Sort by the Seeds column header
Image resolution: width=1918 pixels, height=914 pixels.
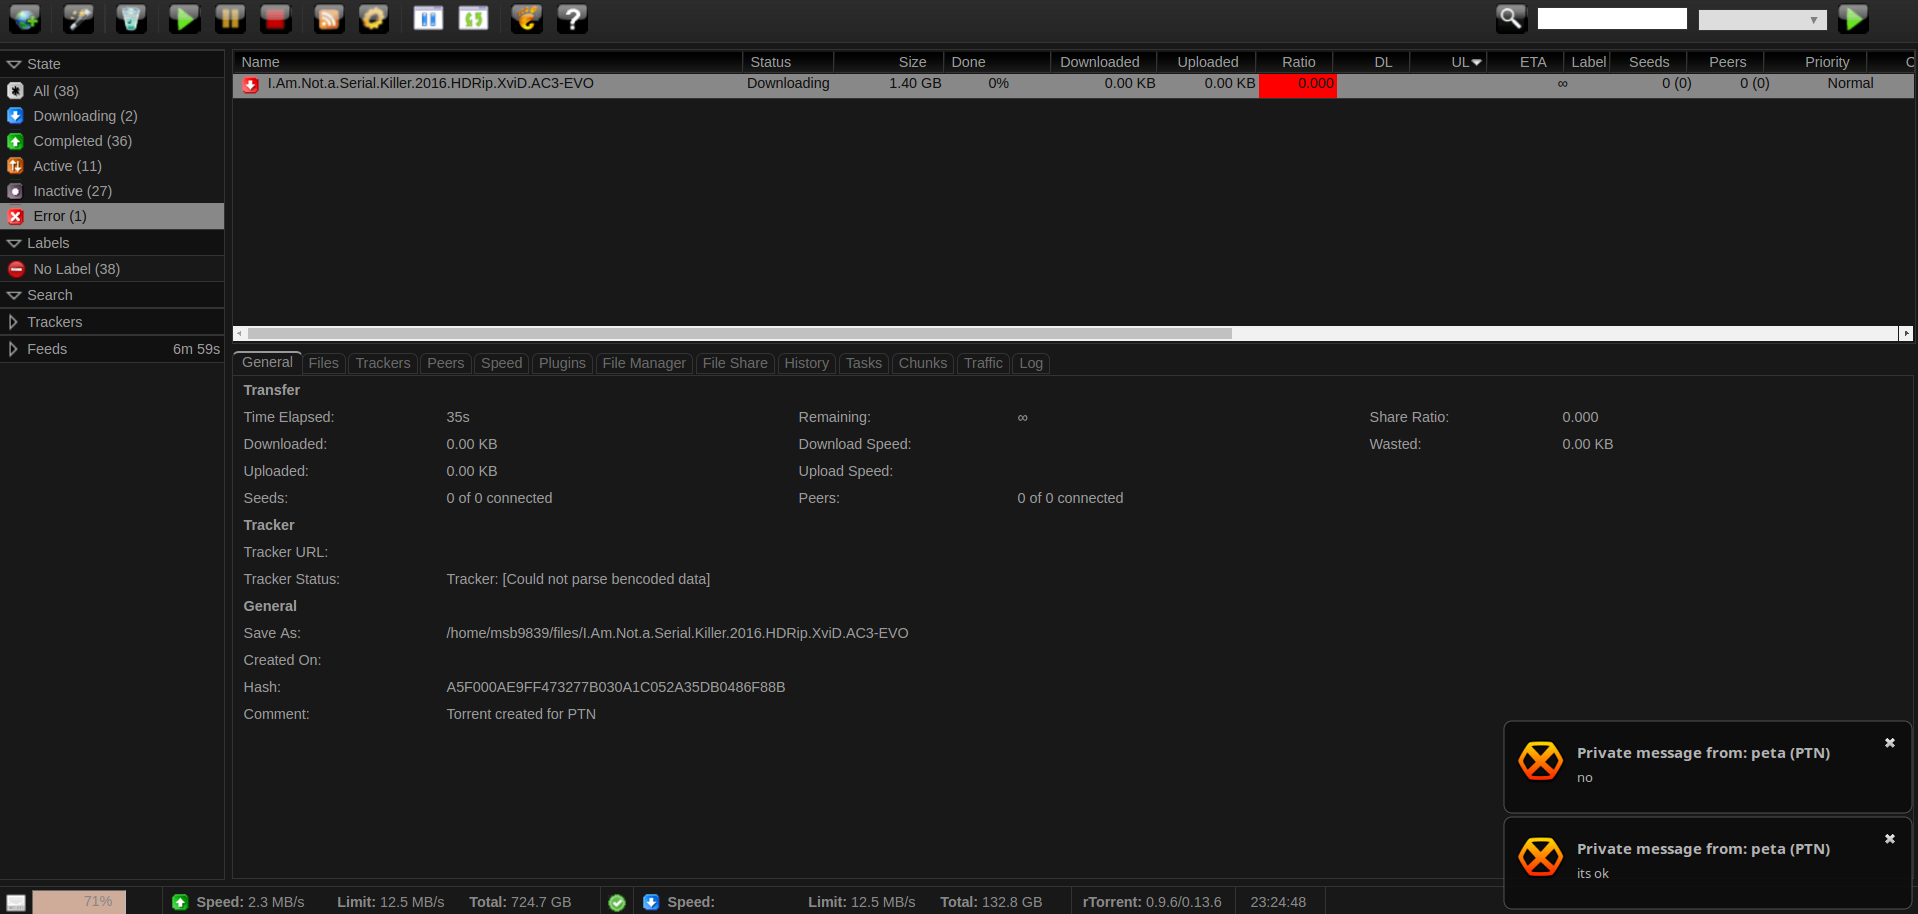(x=1649, y=62)
